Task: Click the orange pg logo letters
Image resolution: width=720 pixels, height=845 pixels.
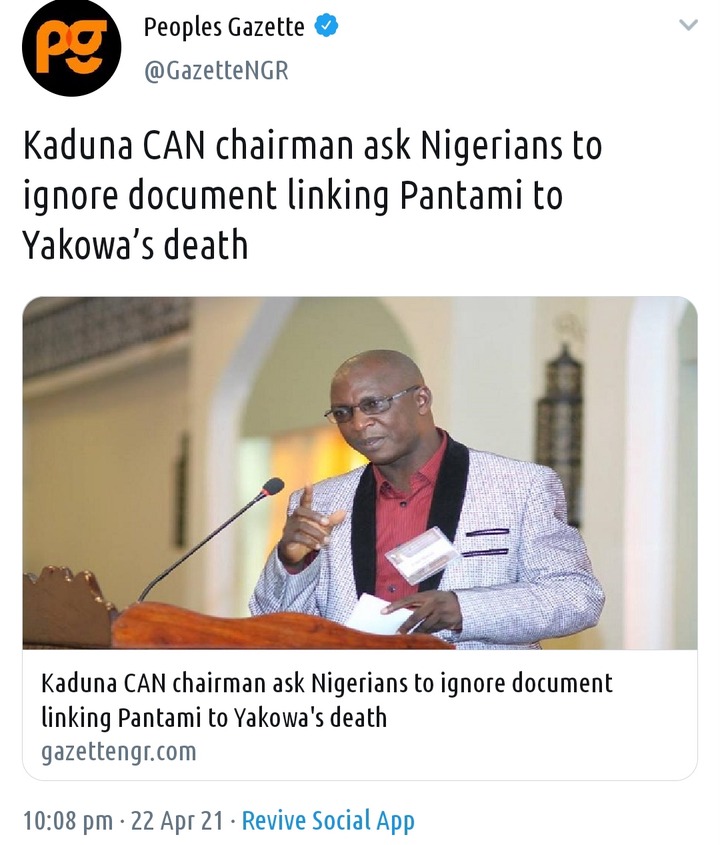Action: (71, 47)
